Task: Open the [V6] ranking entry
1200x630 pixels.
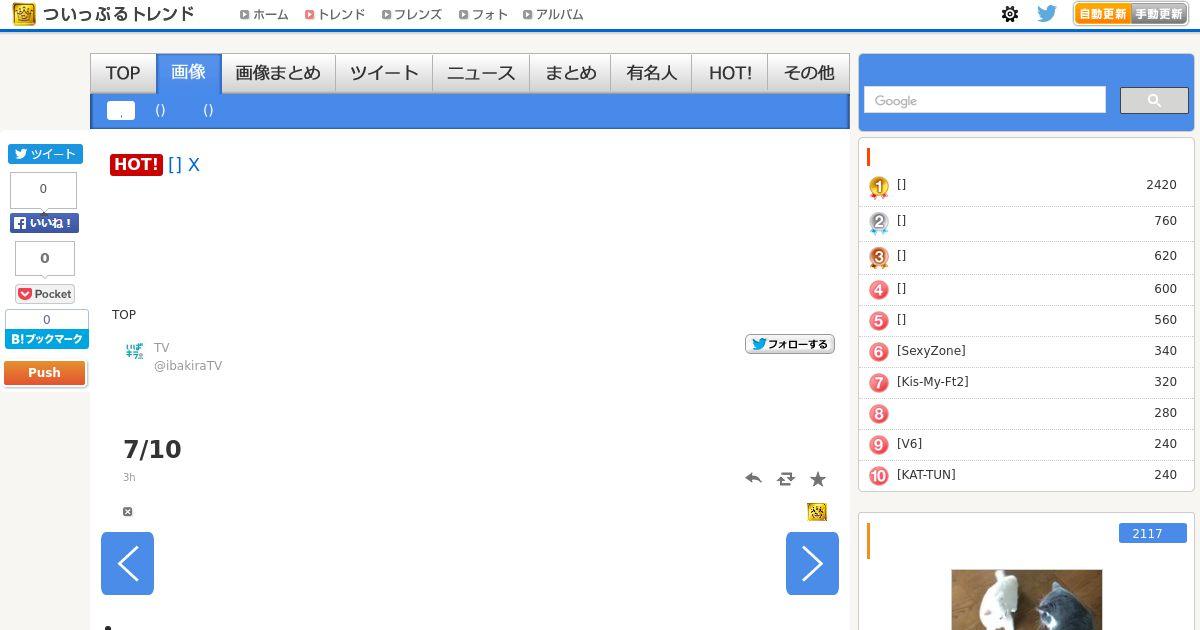Action: pos(909,444)
